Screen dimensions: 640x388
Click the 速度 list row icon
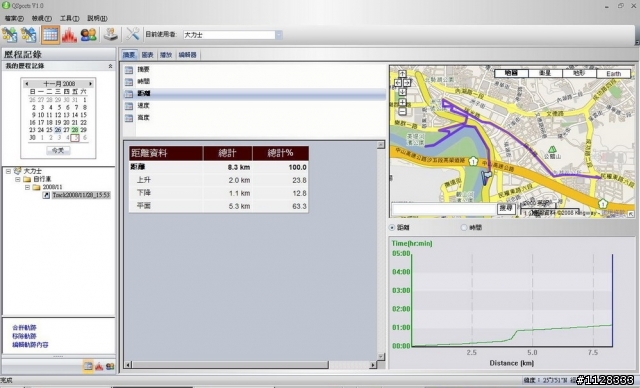coord(129,106)
